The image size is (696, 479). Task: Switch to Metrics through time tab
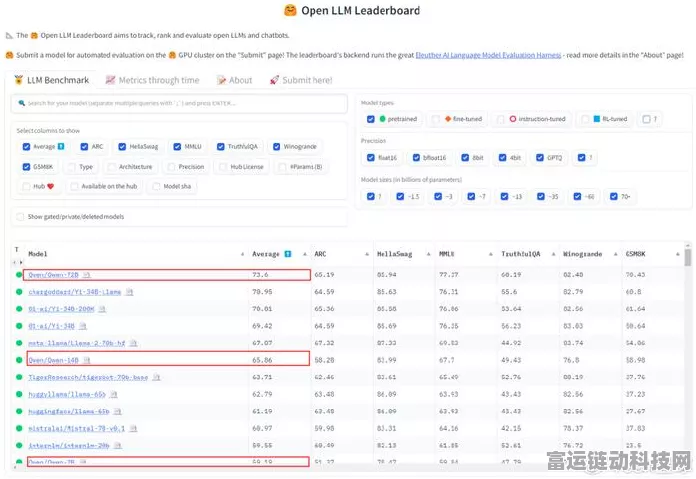click(x=153, y=80)
